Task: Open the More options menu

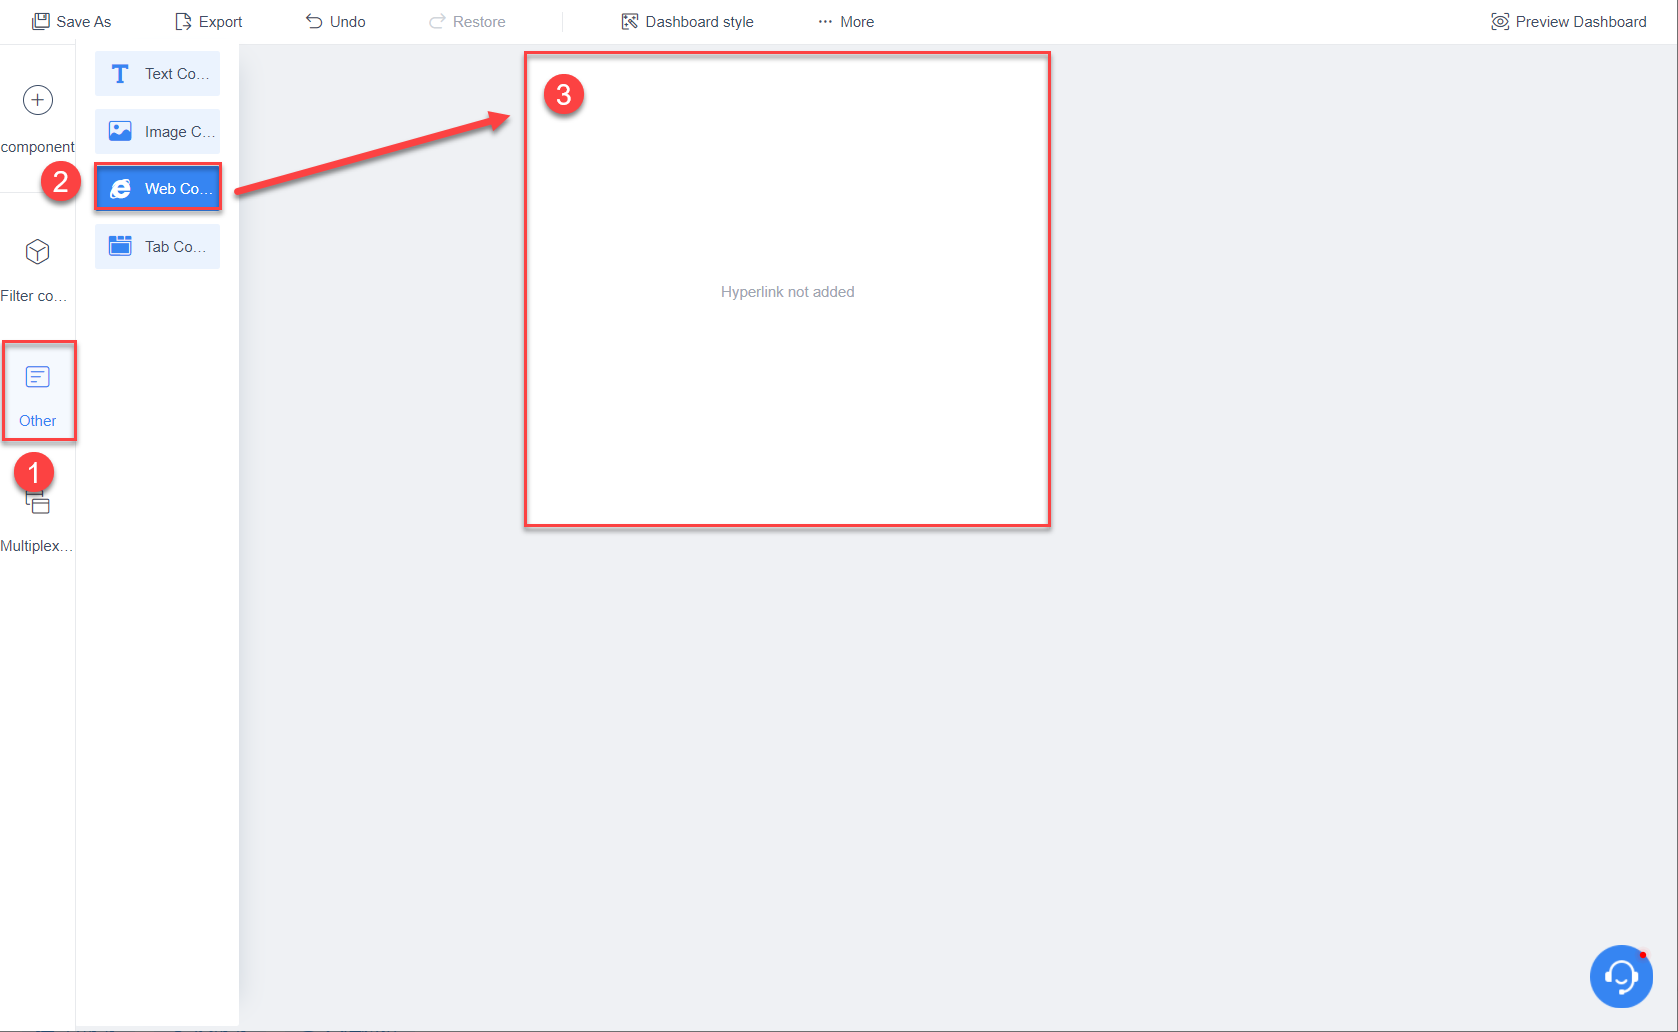Action: (846, 21)
